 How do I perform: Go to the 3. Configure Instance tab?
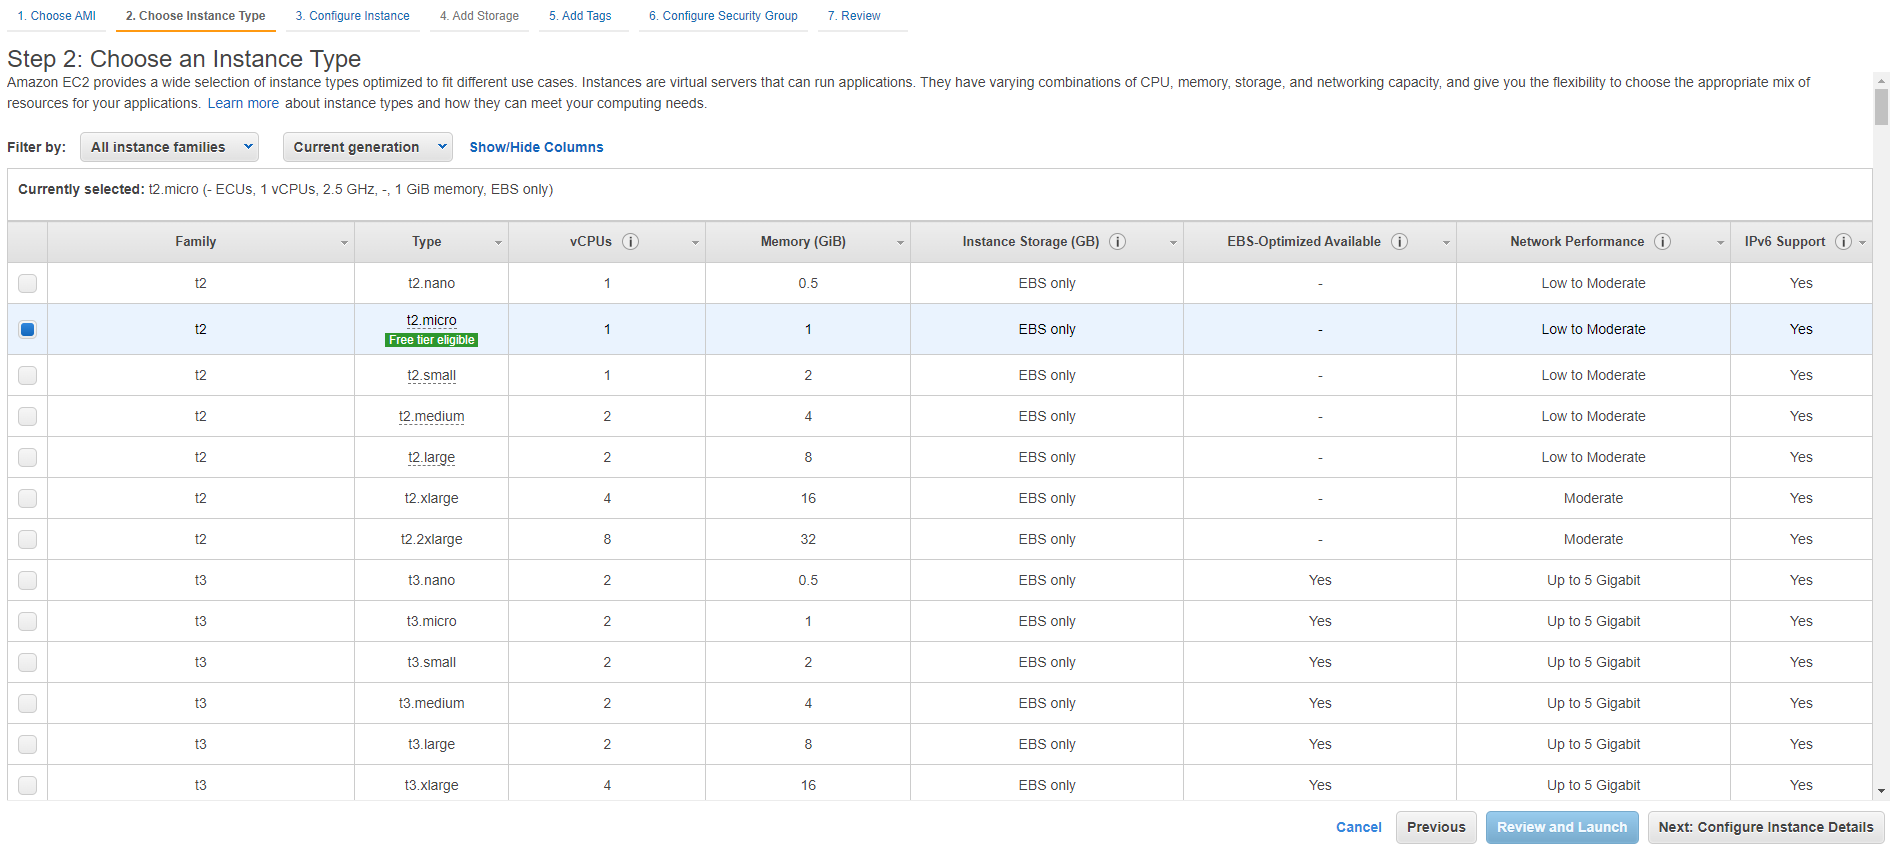353,16
